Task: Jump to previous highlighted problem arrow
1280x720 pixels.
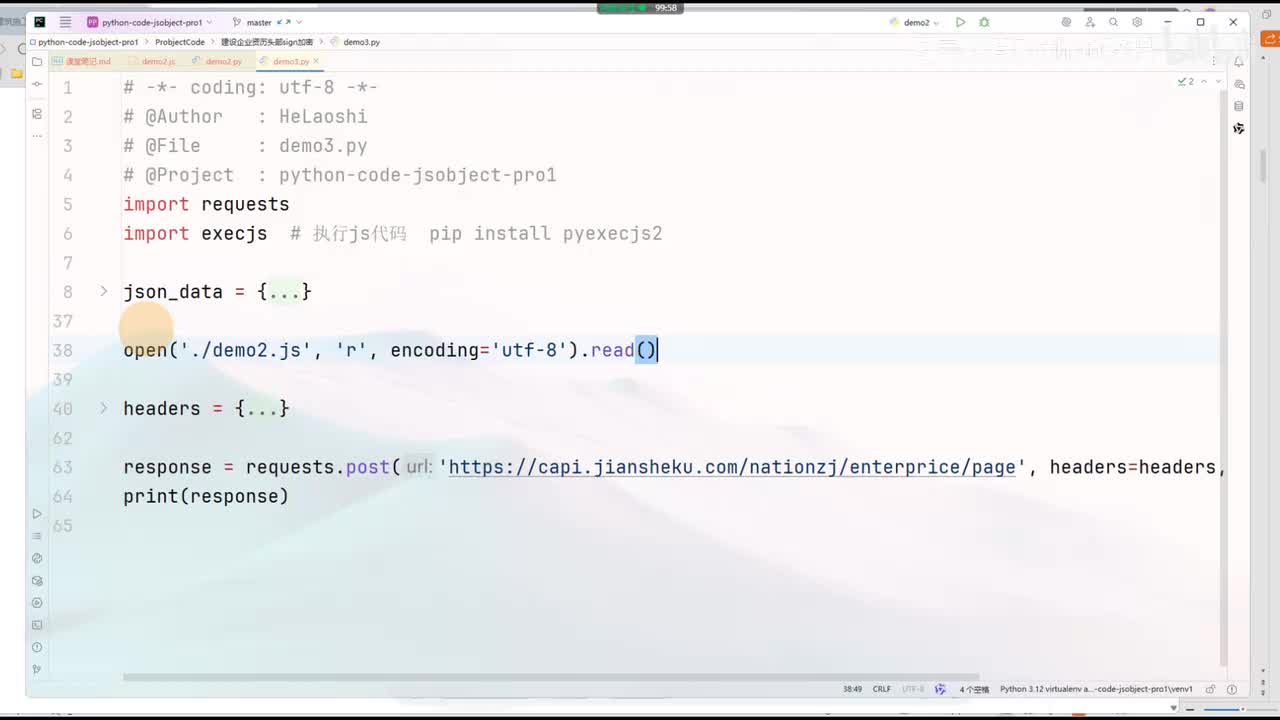Action: pos(1204,82)
